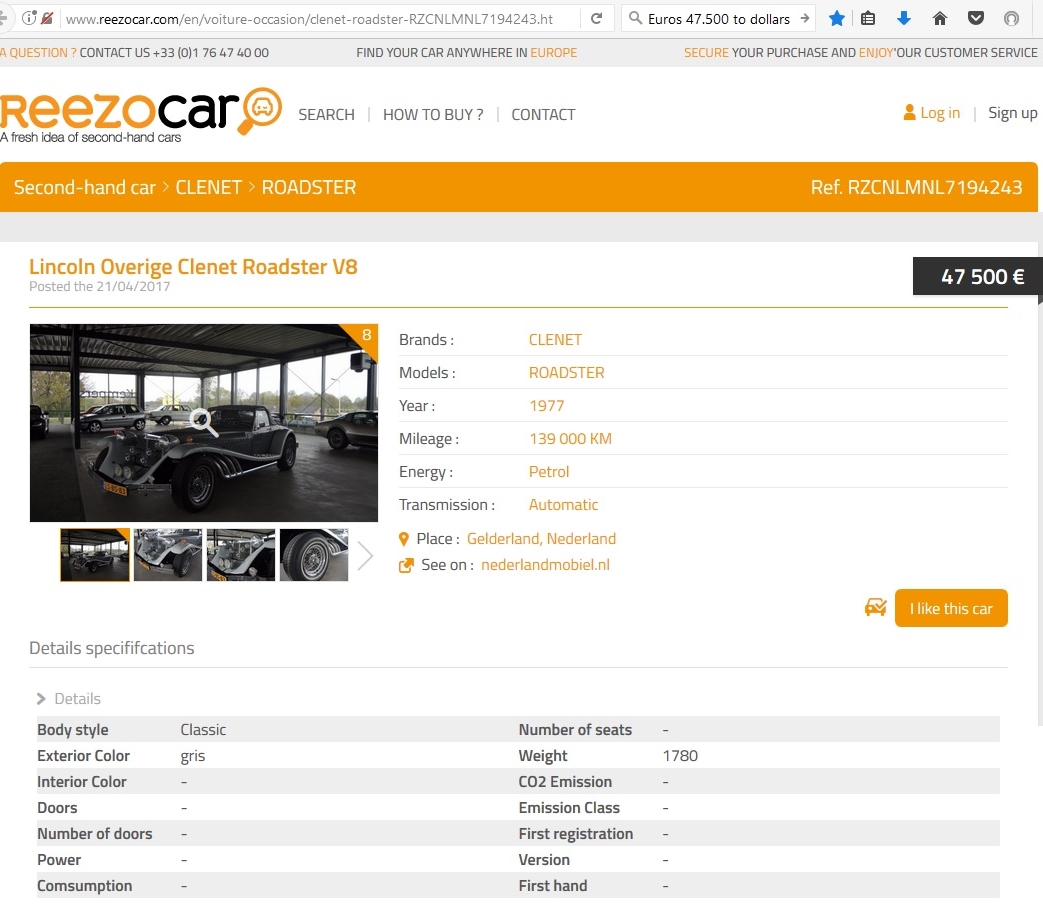The height and width of the screenshot is (904, 1043).
Task: Click the photo count badge showing 8
Action: point(367,335)
